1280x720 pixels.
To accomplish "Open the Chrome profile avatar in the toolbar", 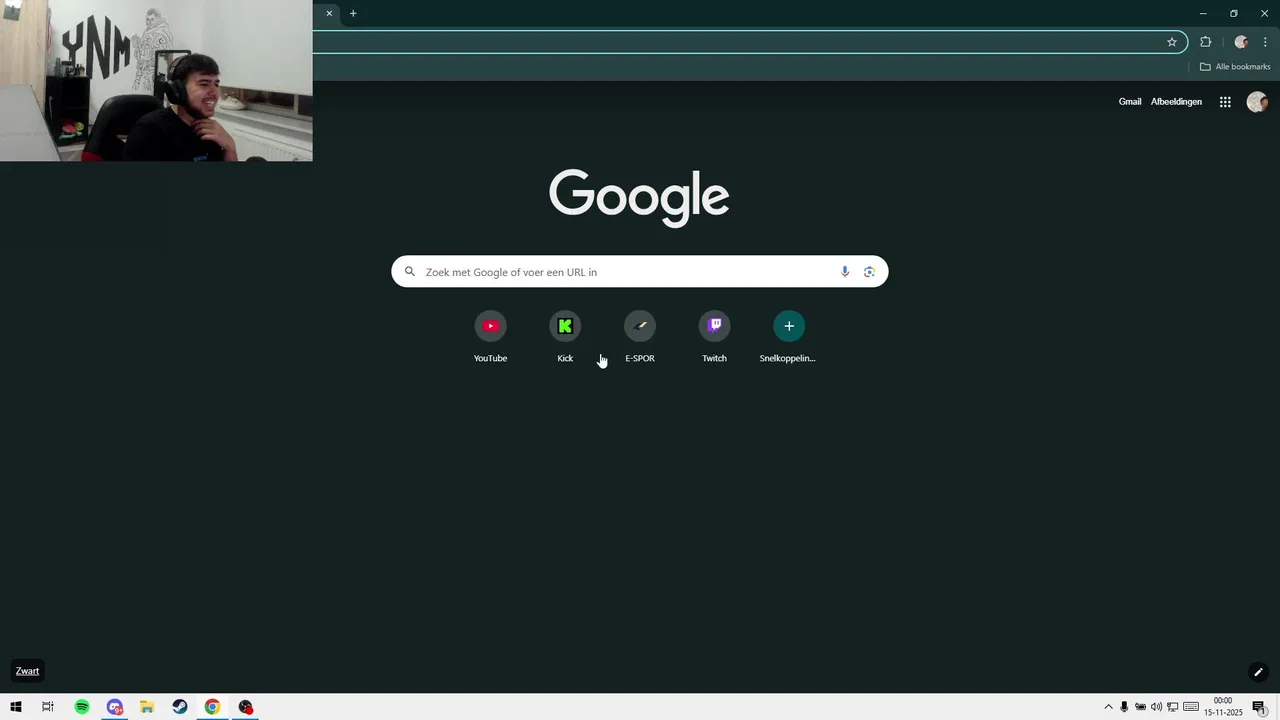I will (1241, 42).
